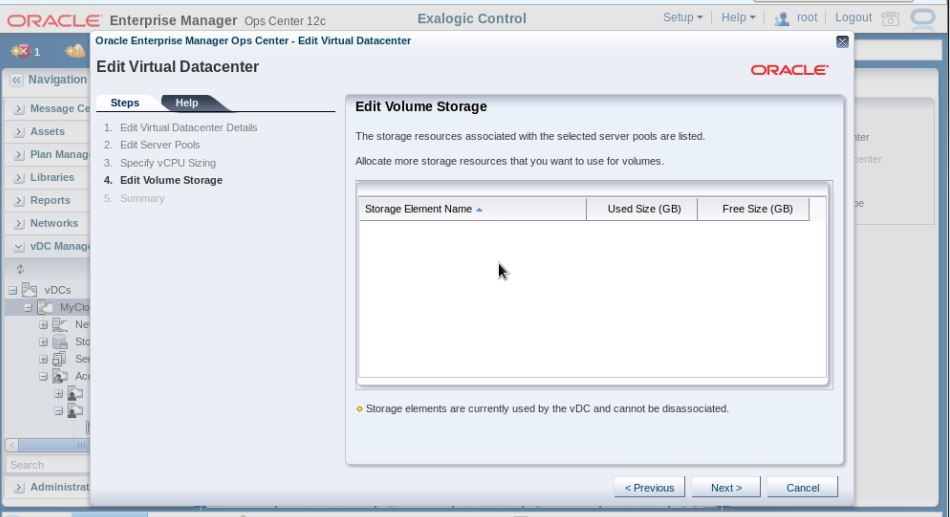The height and width of the screenshot is (517, 950).
Task: Expand the first account node
Action: 58,394
